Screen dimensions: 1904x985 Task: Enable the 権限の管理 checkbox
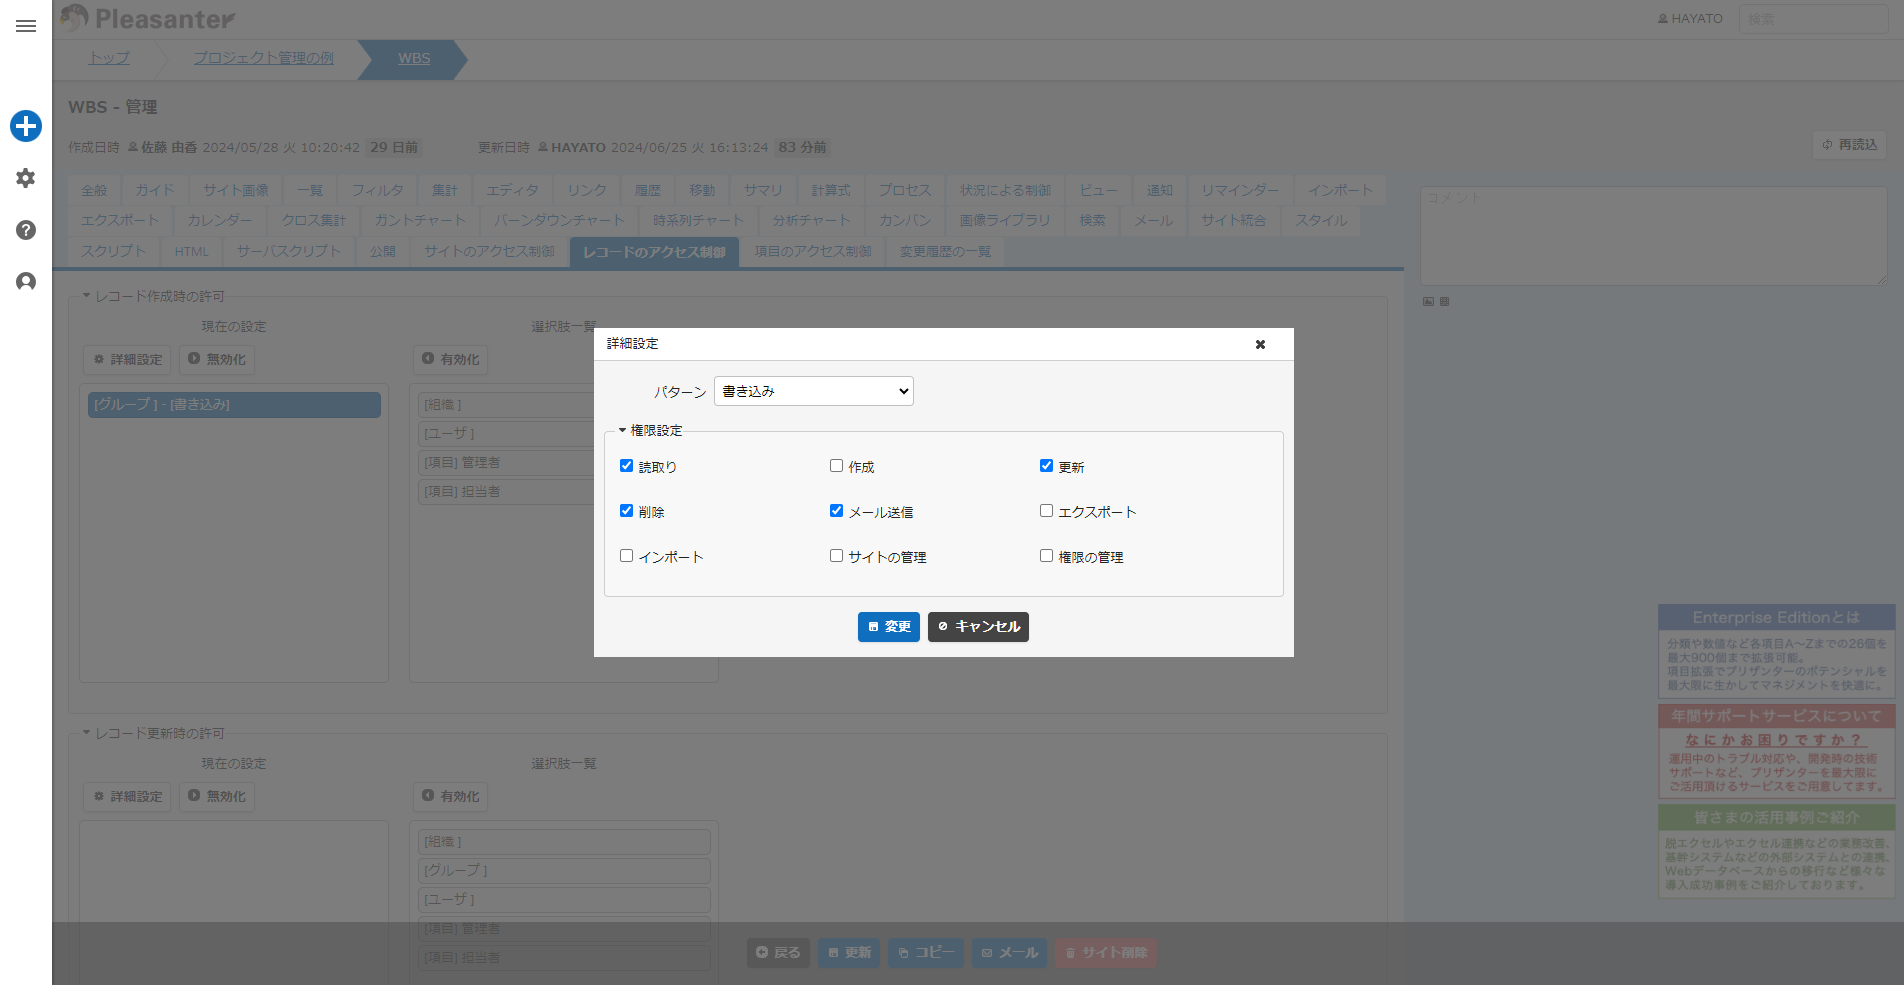pyautogui.click(x=1046, y=556)
